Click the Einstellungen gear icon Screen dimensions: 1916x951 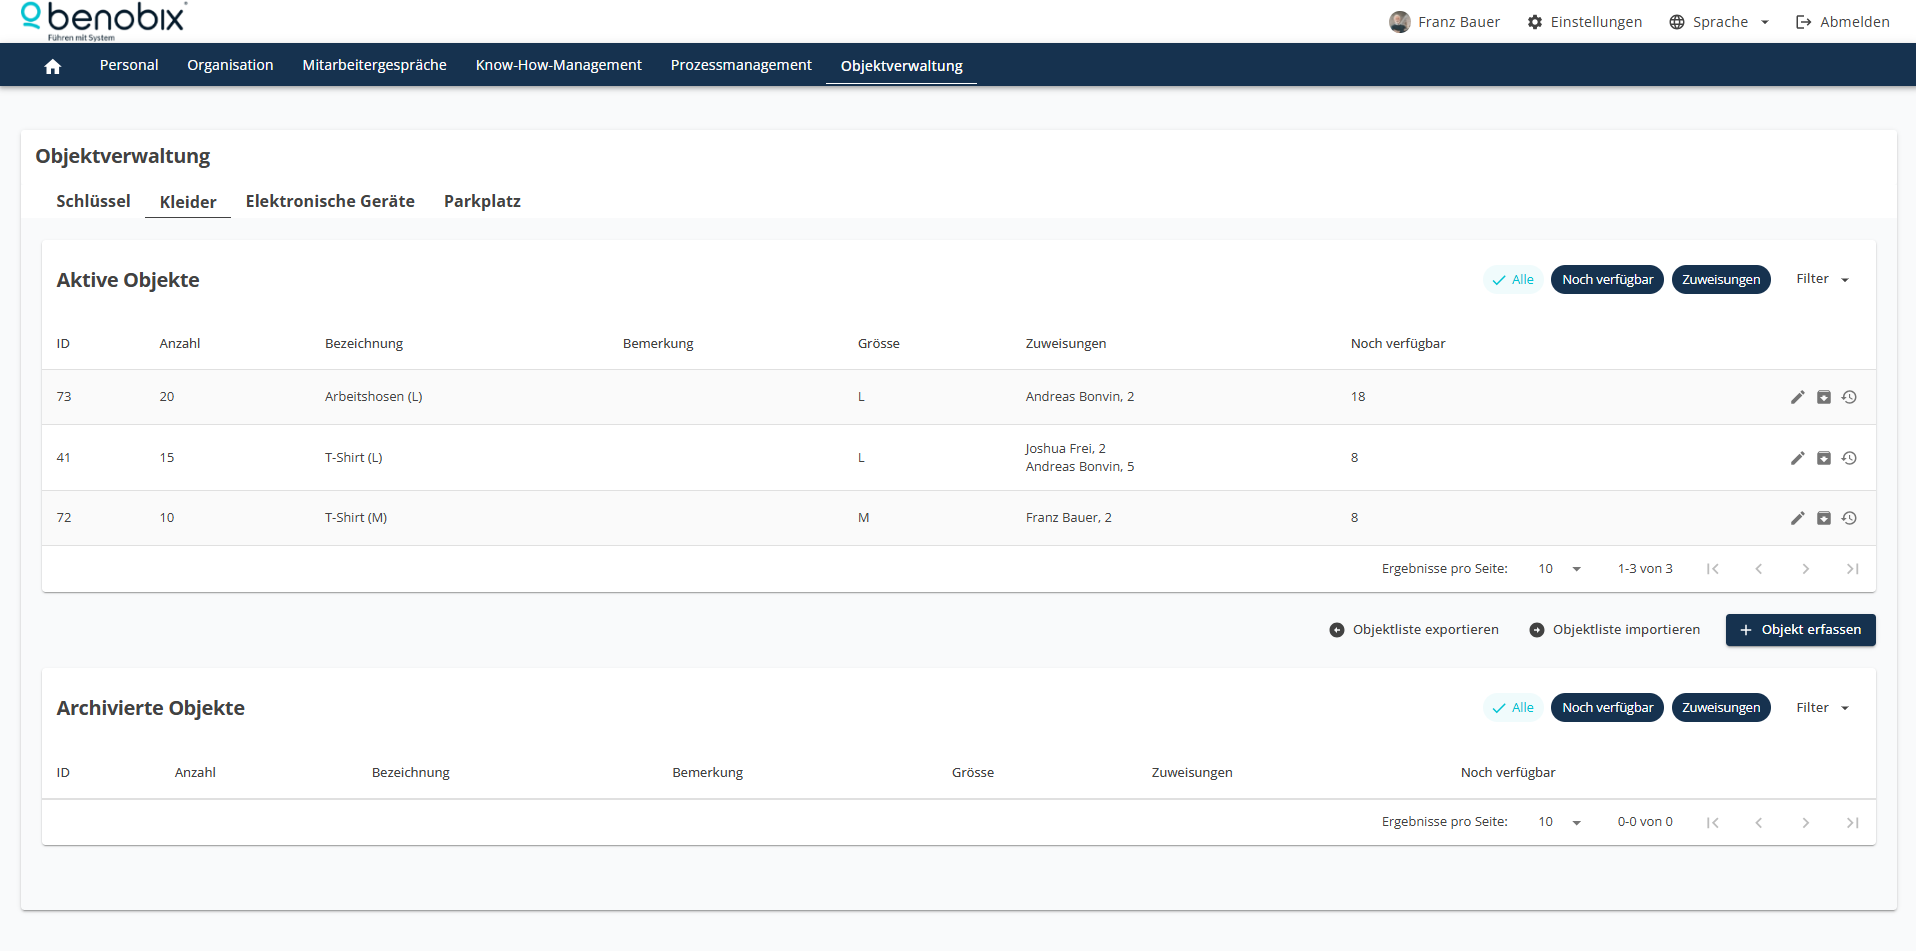pos(1535,22)
